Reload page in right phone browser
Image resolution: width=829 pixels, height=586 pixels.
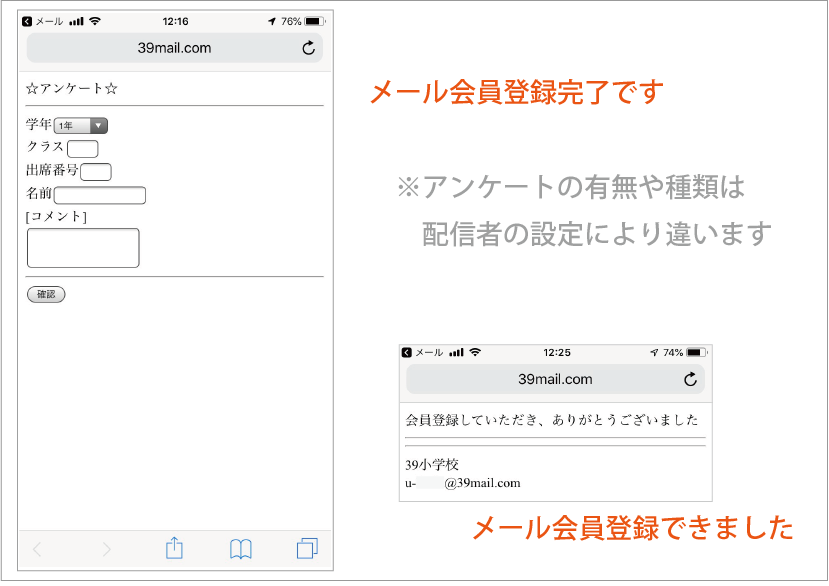click(x=690, y=379)
